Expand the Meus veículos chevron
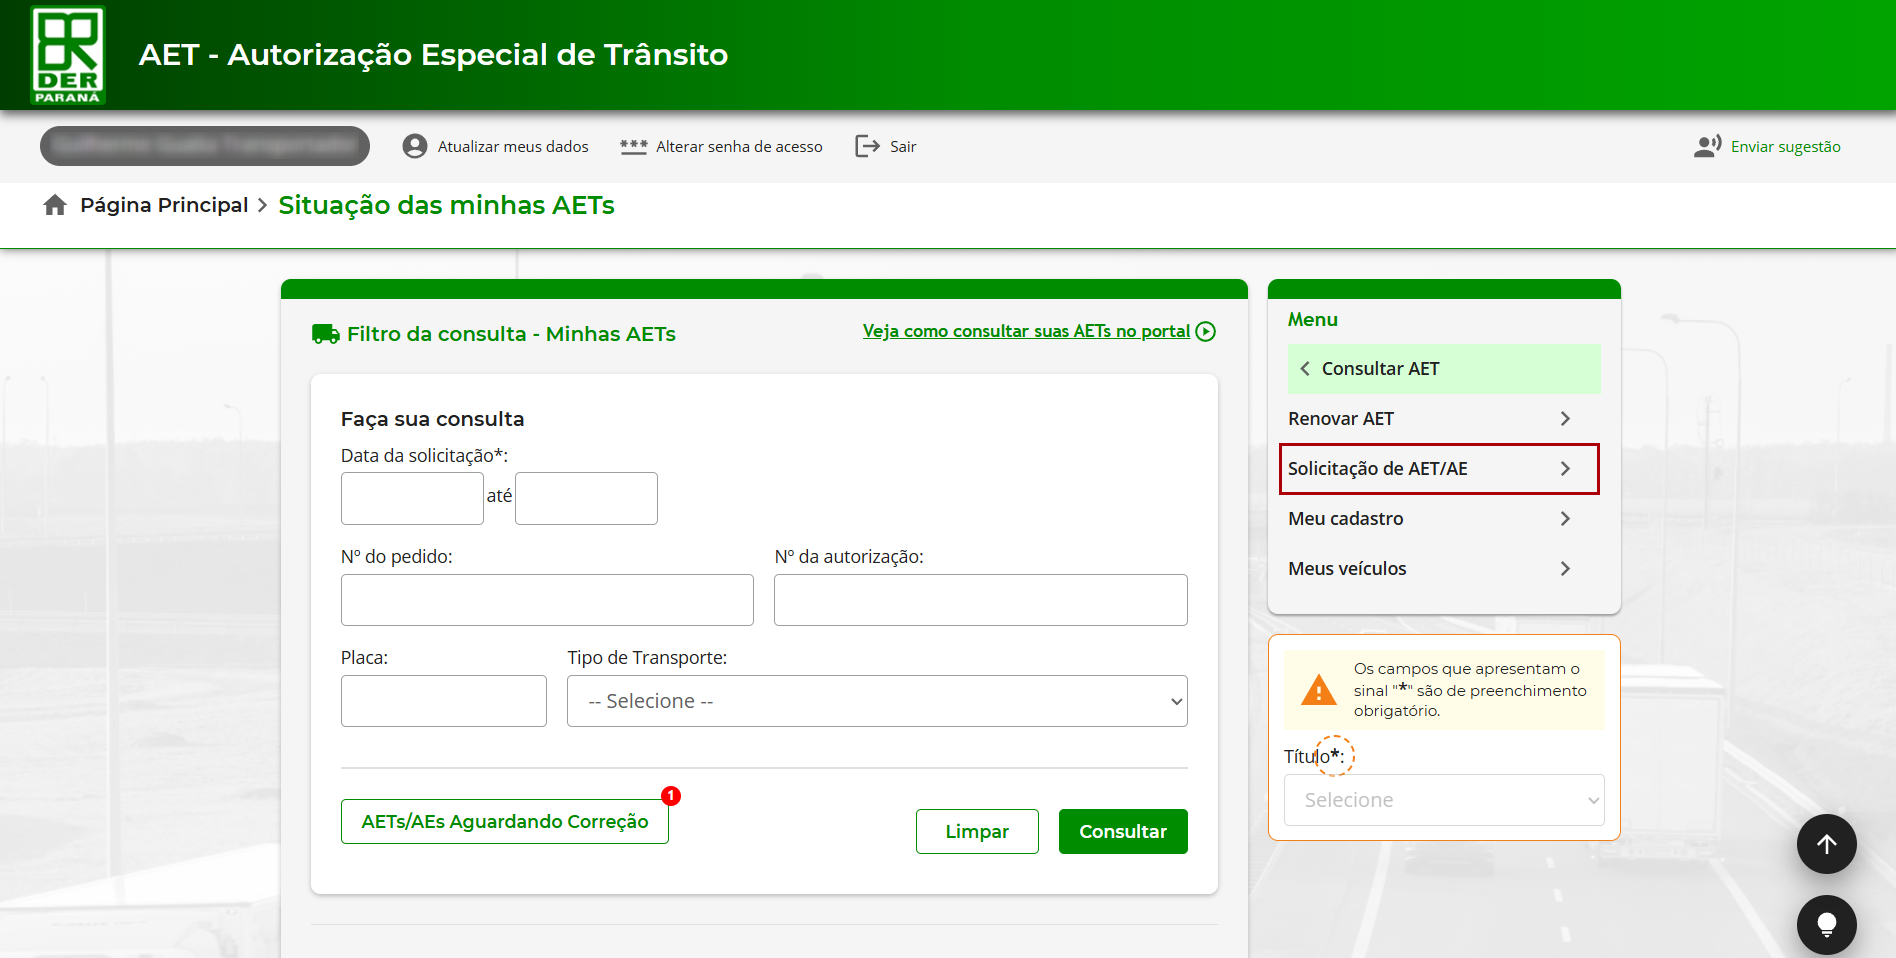This screenshot has width=1896, height=958. (1565, 569)
